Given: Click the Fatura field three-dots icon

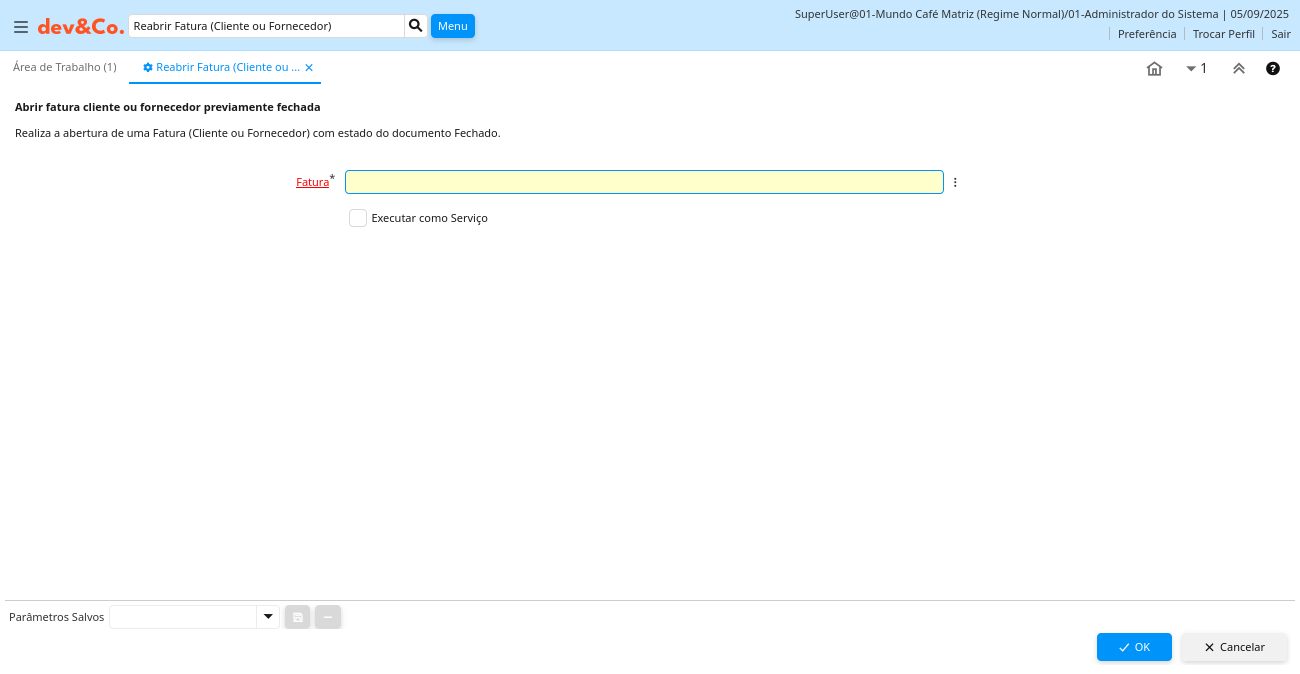Looking at the screenshot, I should pos(955,182).
